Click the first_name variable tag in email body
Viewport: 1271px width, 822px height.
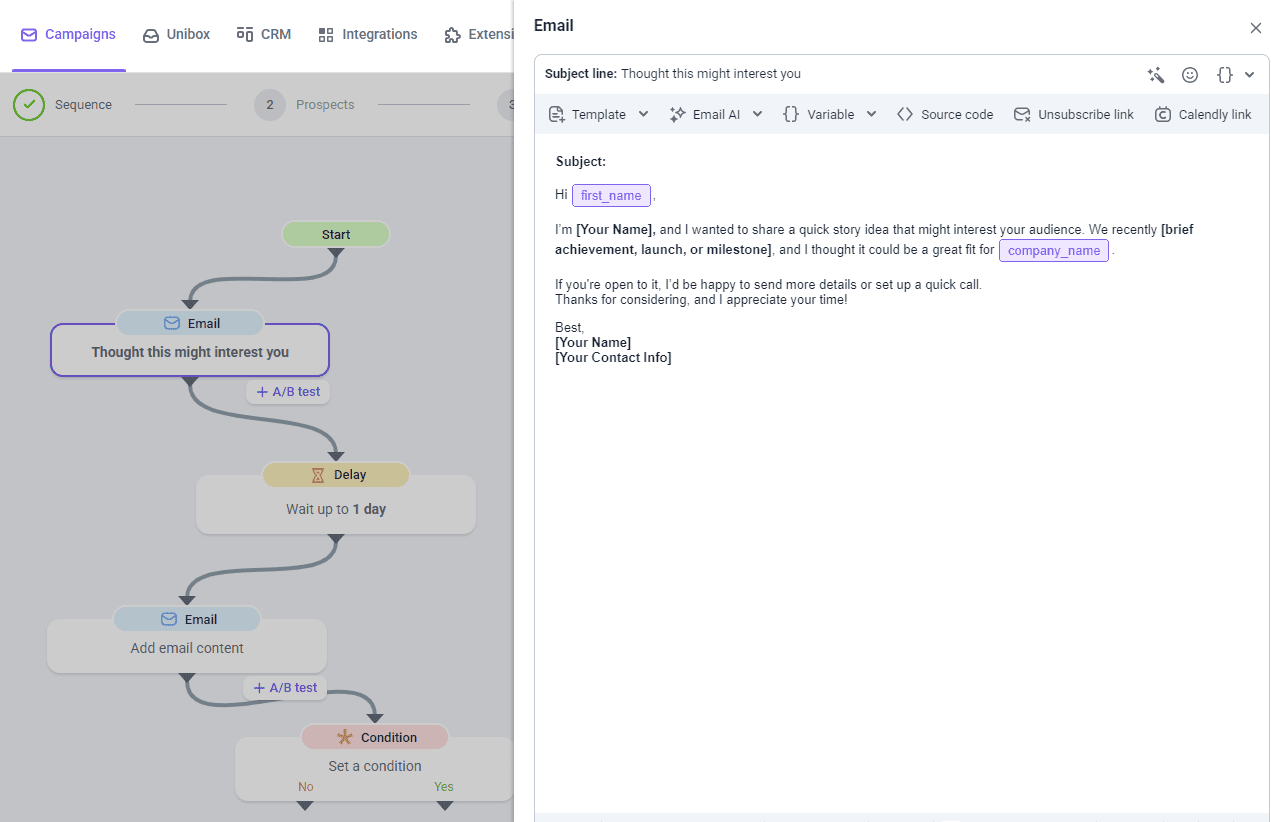click(611, 196)
